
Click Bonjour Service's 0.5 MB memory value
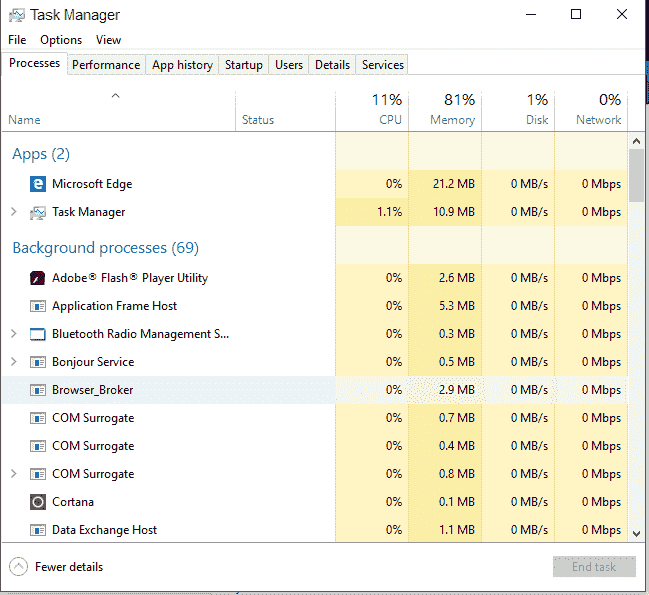tap(457, 362)
